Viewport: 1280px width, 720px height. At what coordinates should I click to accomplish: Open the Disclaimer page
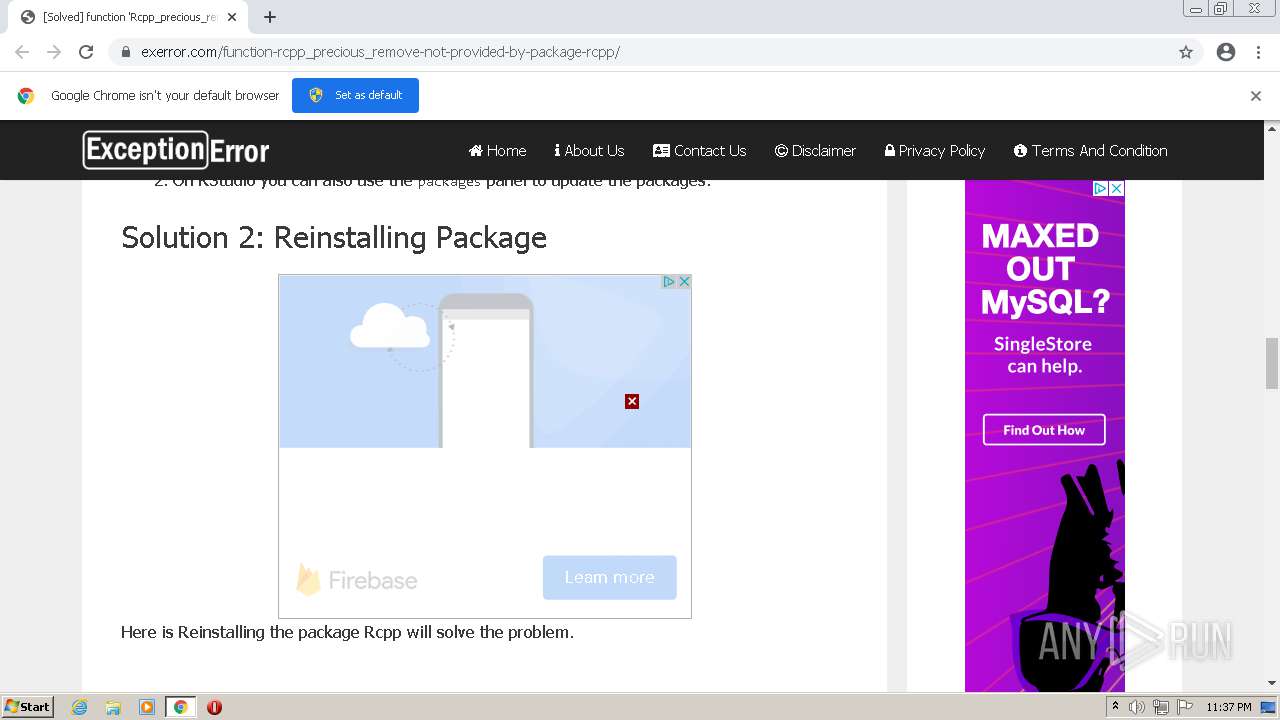815,151
